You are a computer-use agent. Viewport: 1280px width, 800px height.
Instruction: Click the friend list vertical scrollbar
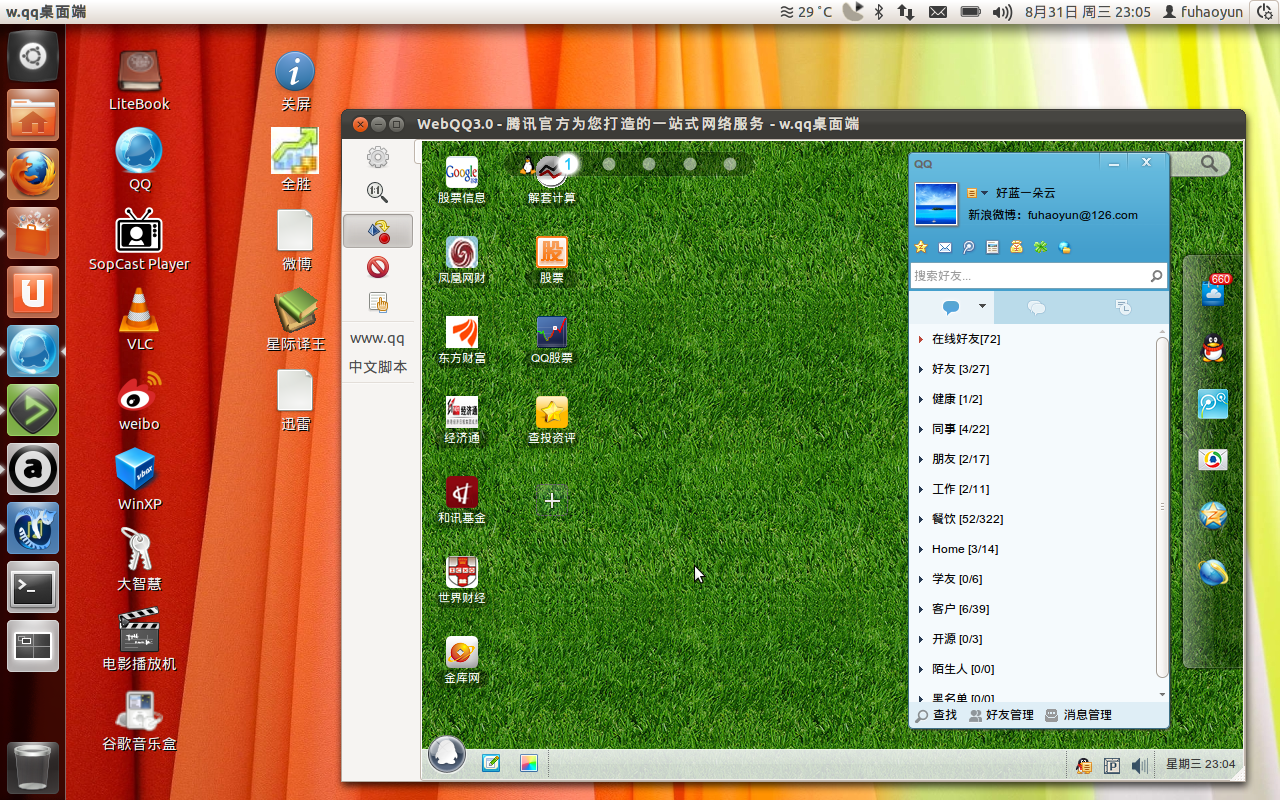(x=1162, y=507)
